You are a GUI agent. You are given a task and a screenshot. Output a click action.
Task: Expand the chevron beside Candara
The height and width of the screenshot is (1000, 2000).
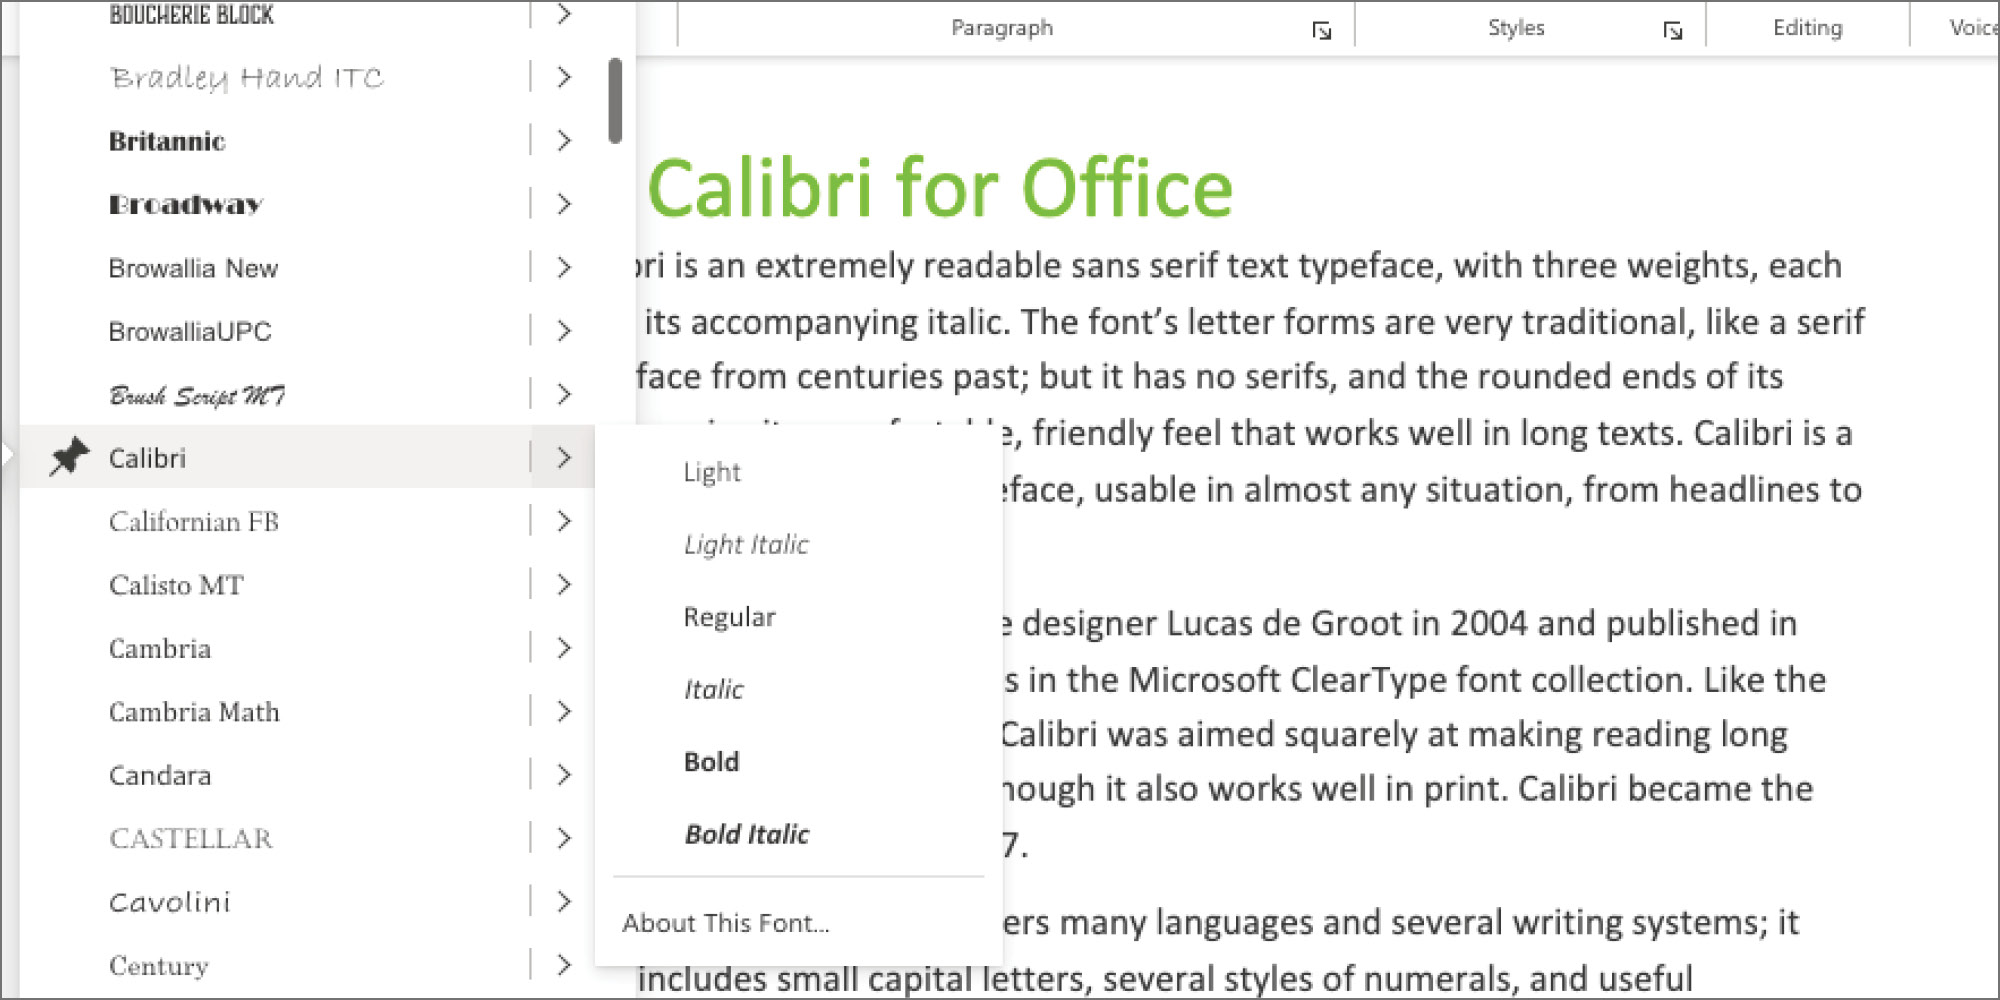point(564,775)
